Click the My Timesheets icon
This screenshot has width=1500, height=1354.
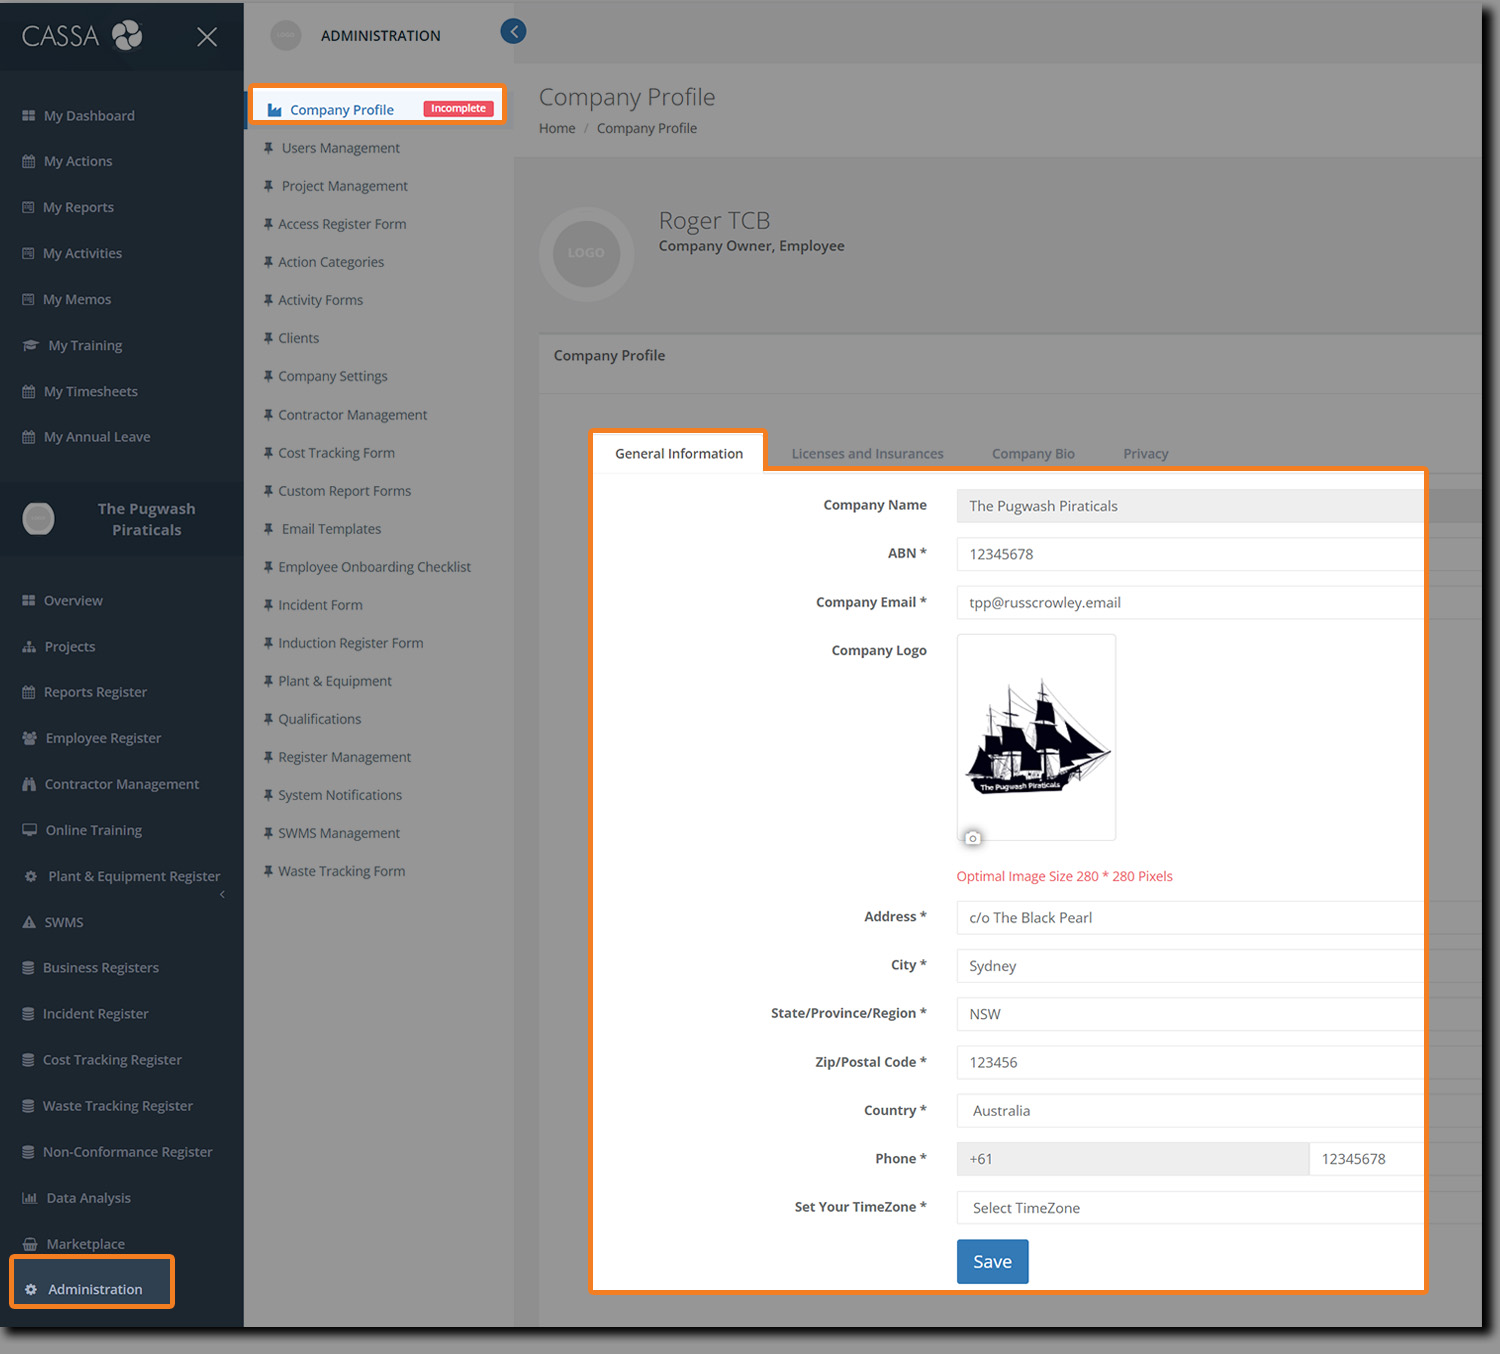pyautogui.click(x=29, y=392)
